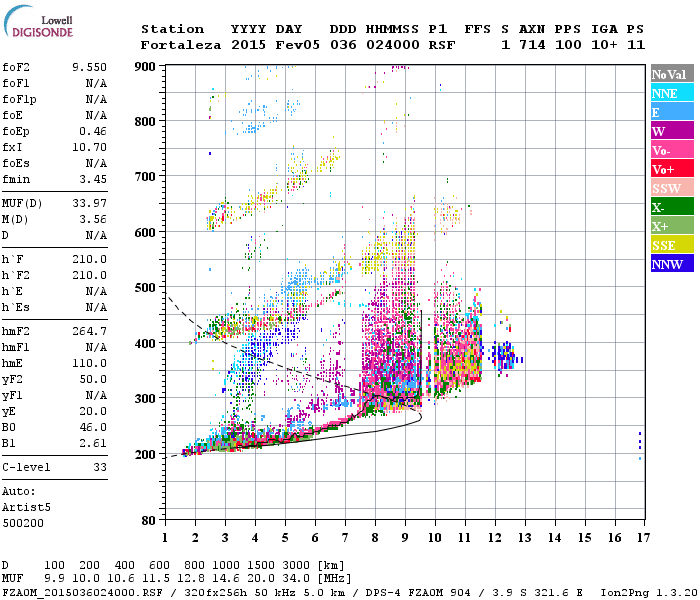Click the Artist5 auto-scaling label
The height and width of the screenshot is (600, 700).
coord(26,508)
